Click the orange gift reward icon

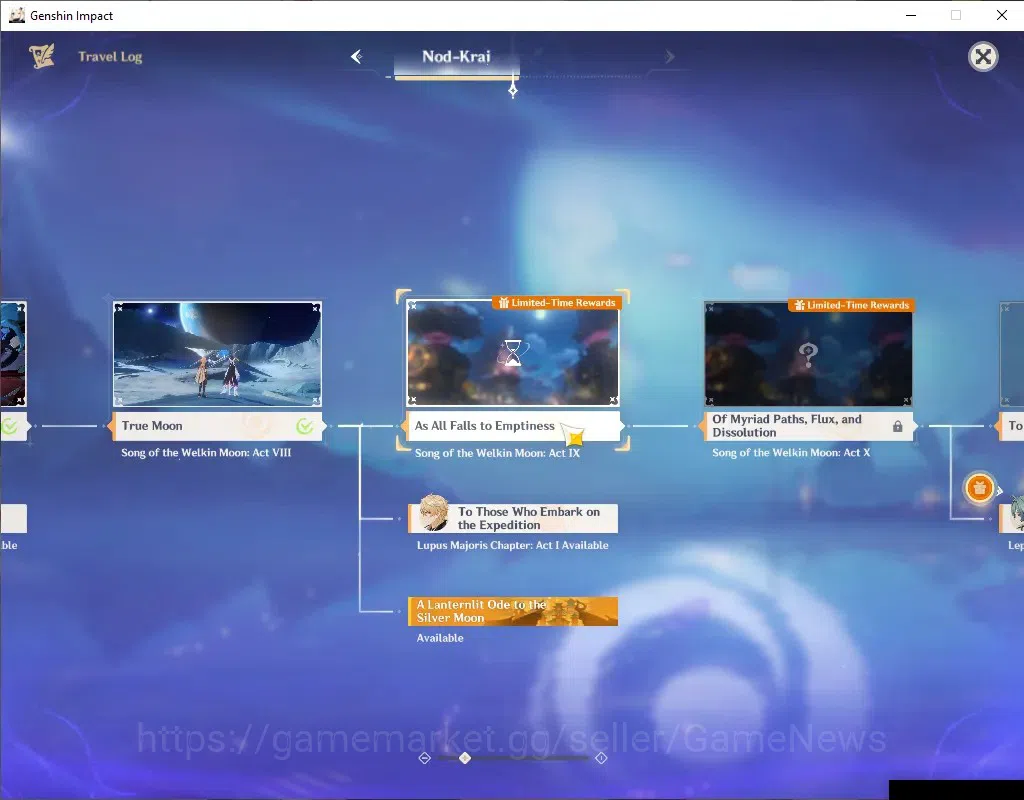point(979,488)
